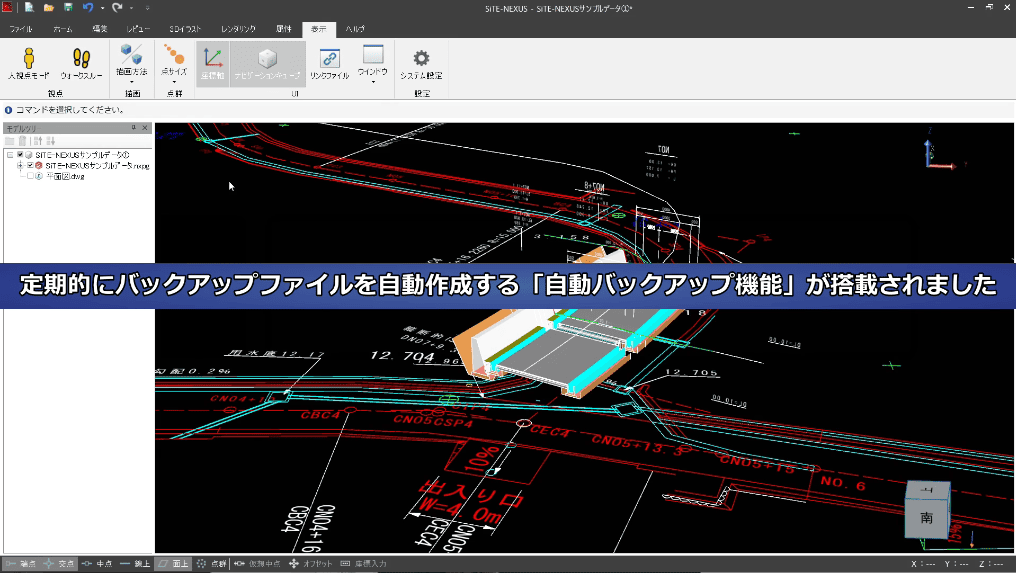Open the ヘルプ ribbon tab
The height and width of the screenshot is (573, 1016).
[x=354, y=29]
